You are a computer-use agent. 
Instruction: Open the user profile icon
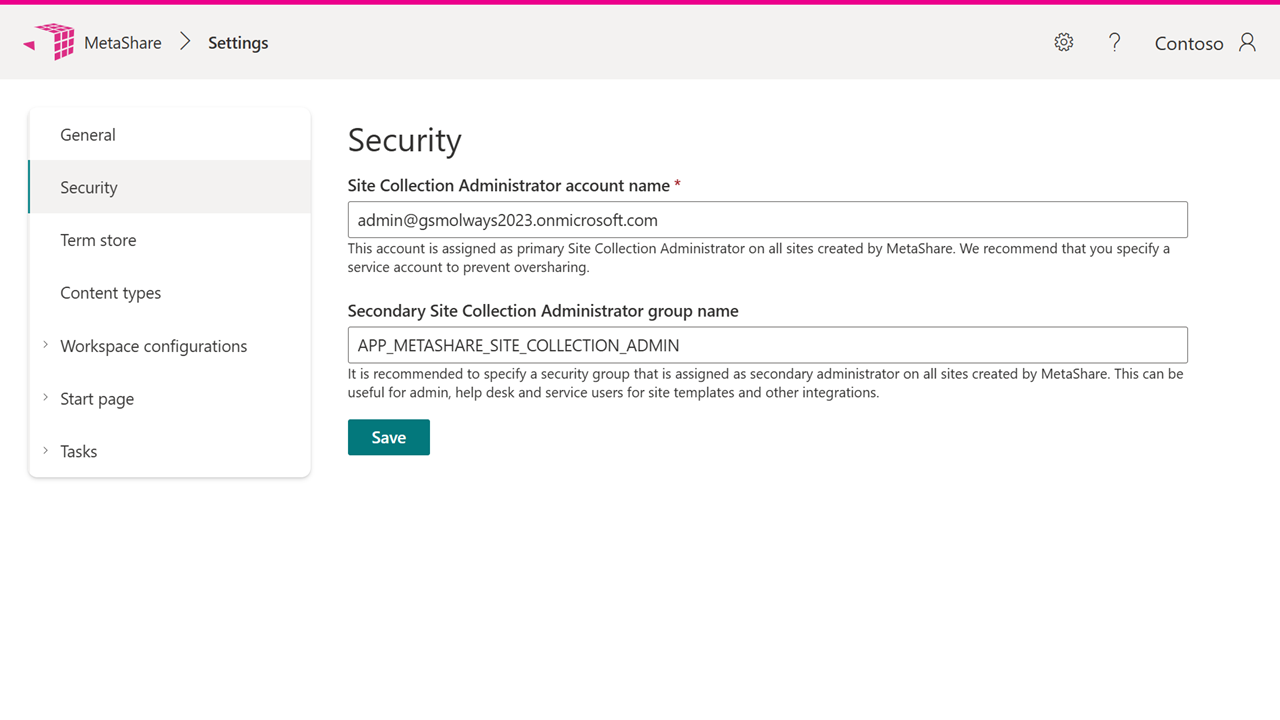point(1247,42)
